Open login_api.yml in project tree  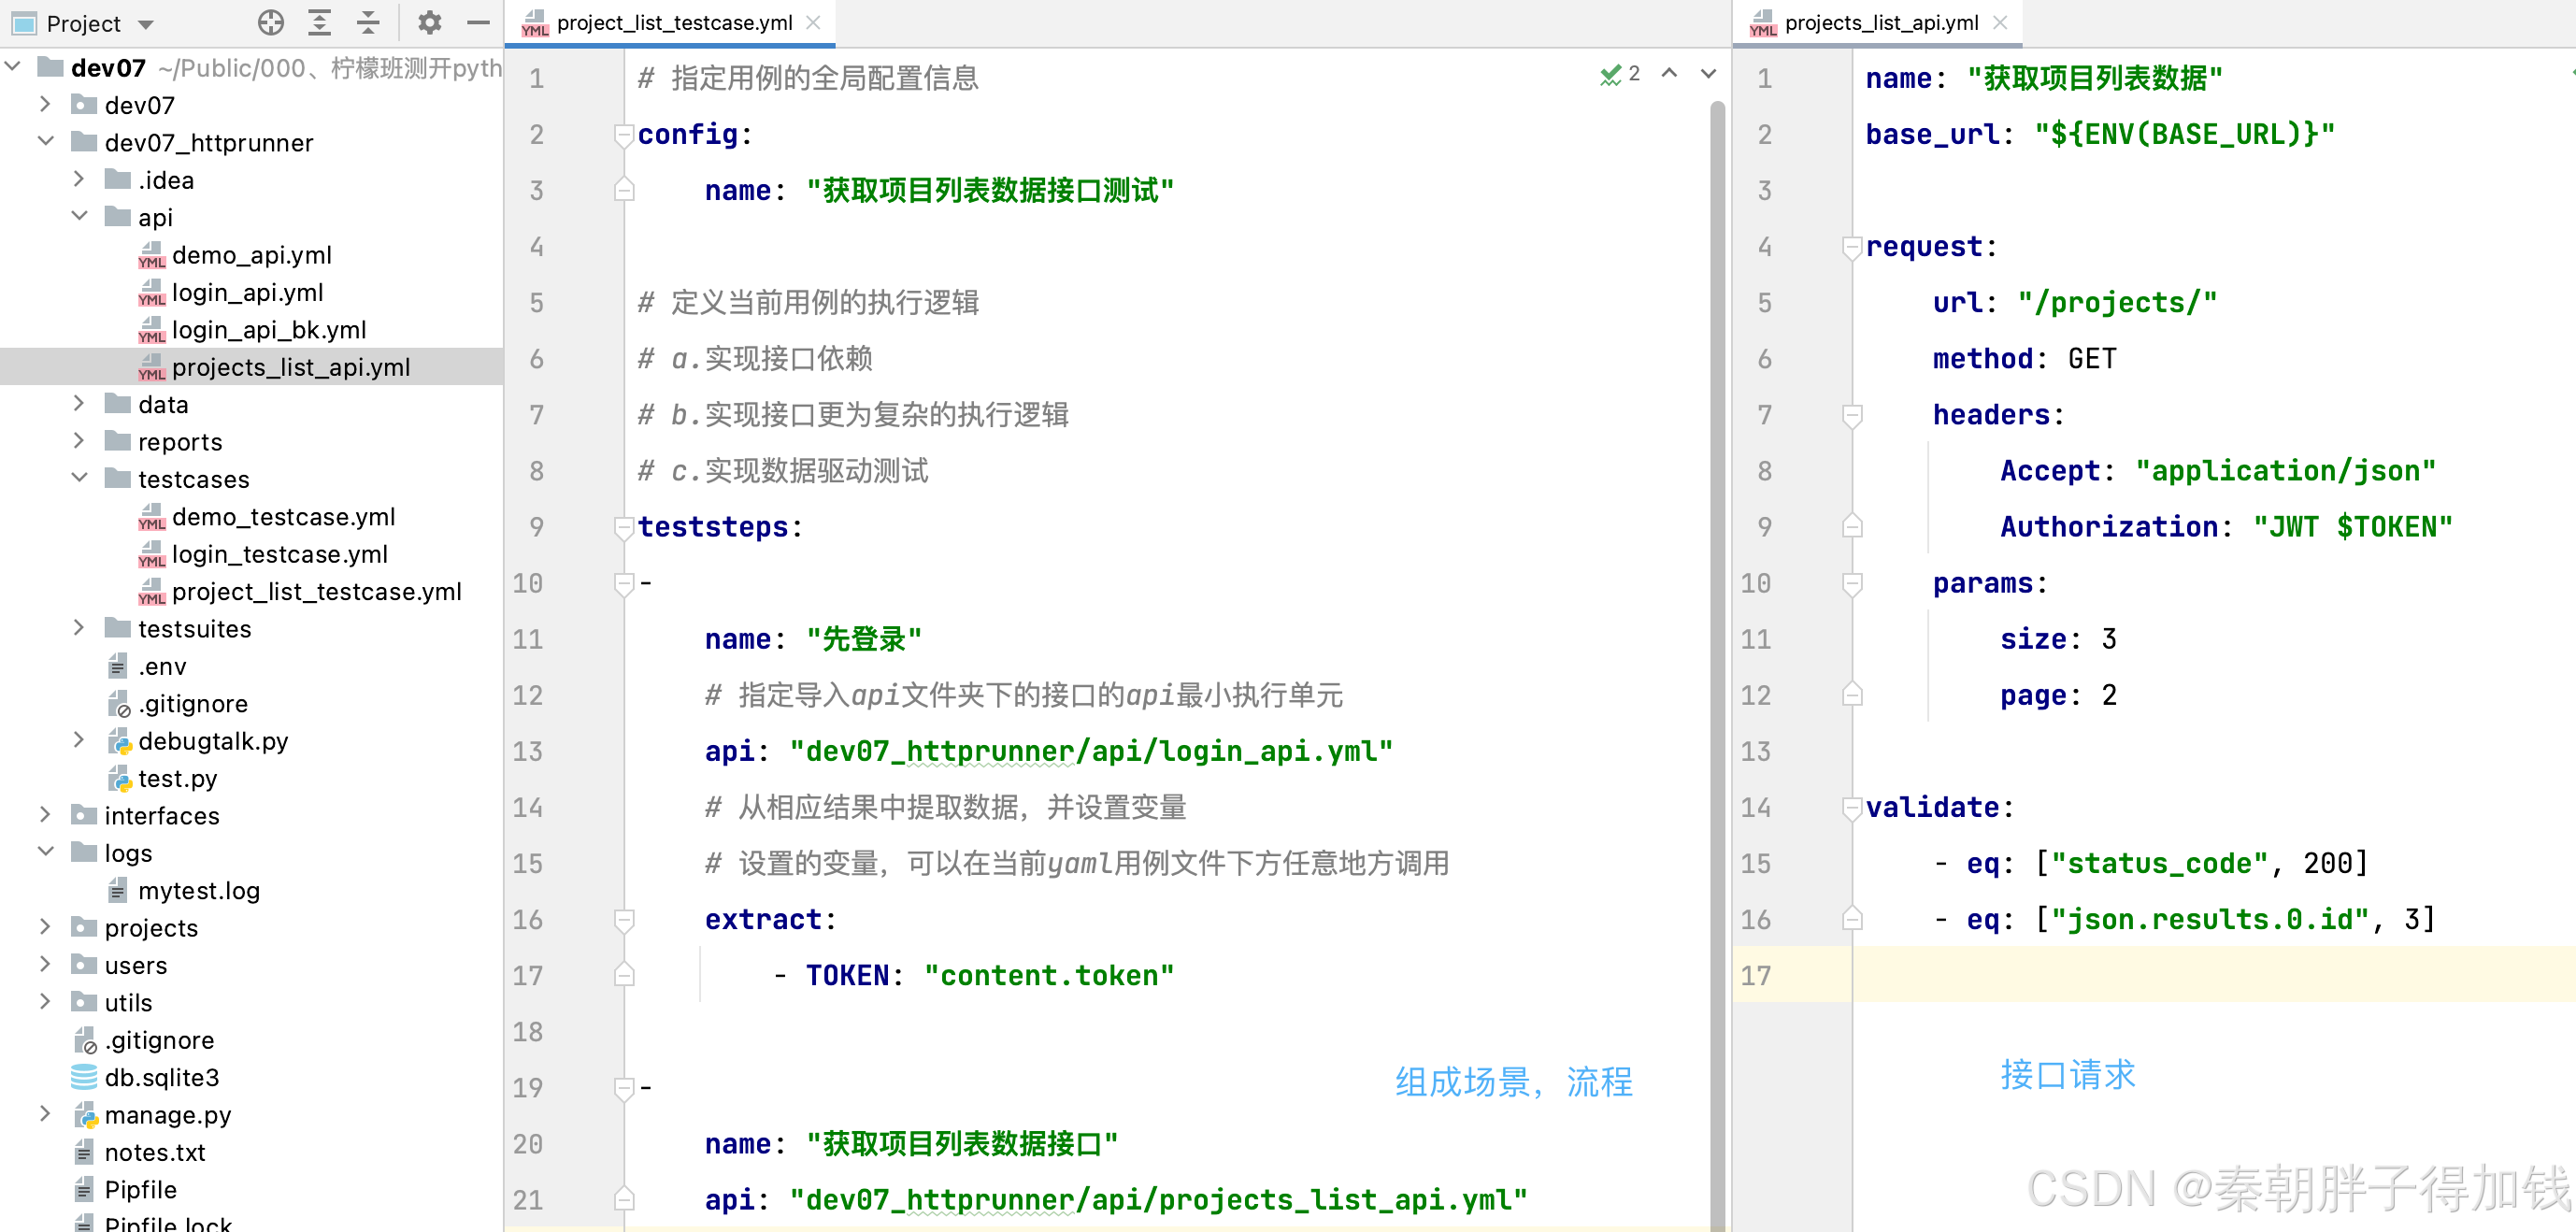pyautogui.click(x=247, y=292)
